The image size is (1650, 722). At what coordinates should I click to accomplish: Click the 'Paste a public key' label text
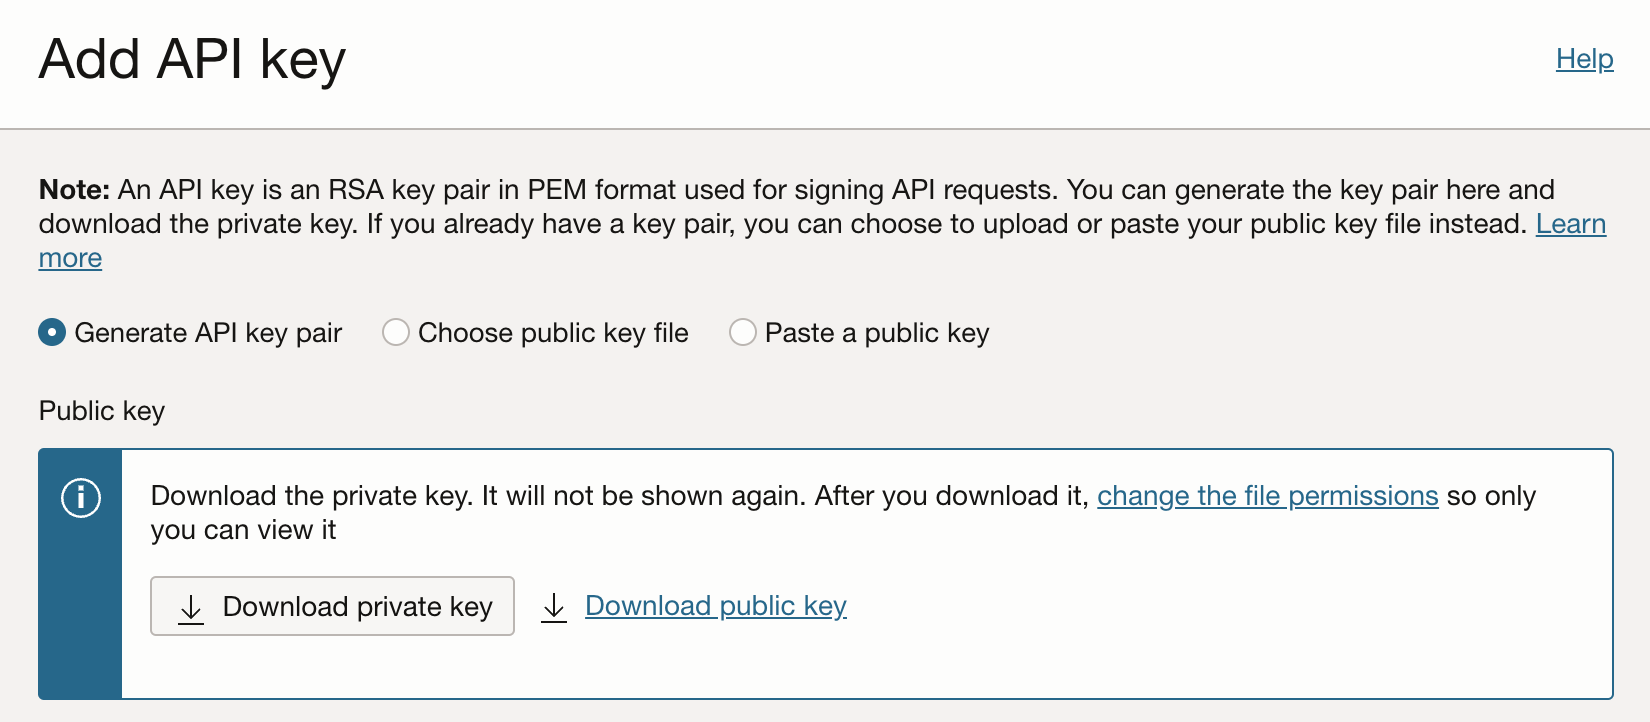[x=876, y=333]
